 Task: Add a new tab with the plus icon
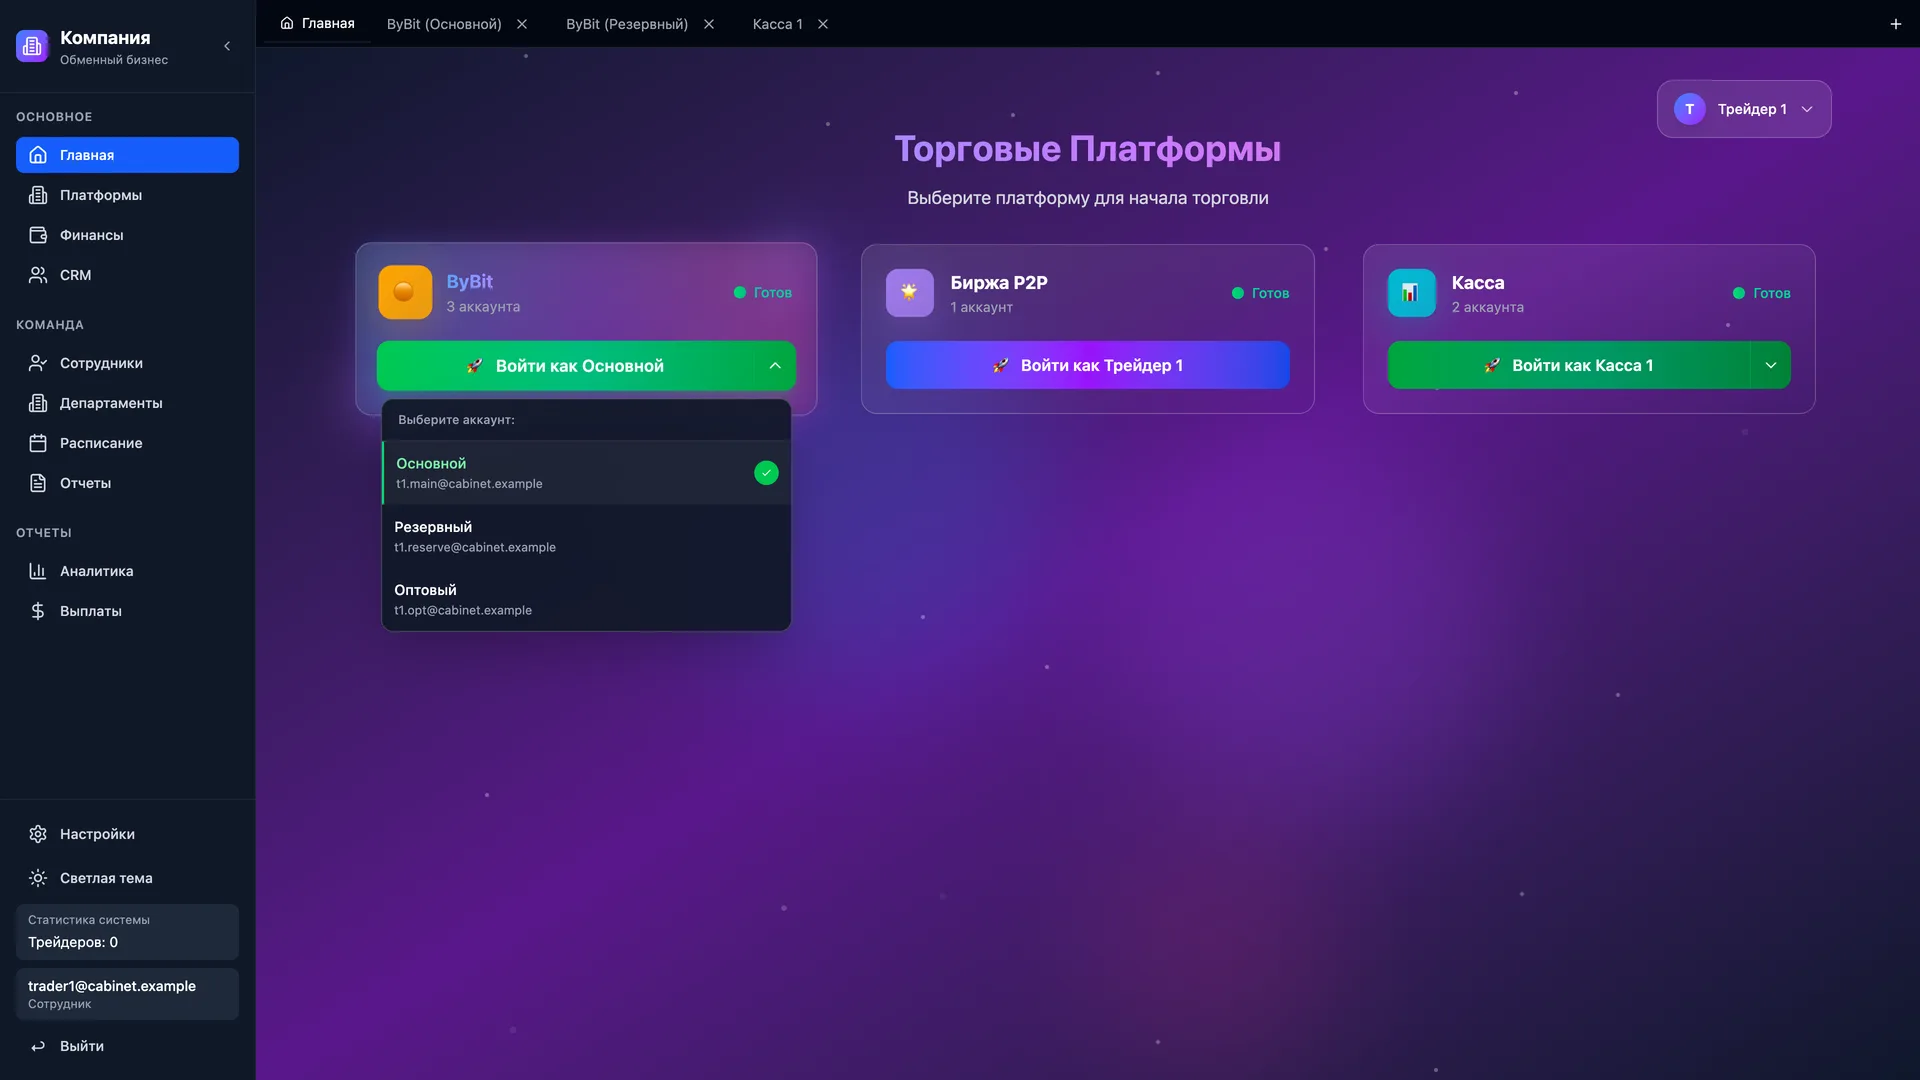point(1895,24)
